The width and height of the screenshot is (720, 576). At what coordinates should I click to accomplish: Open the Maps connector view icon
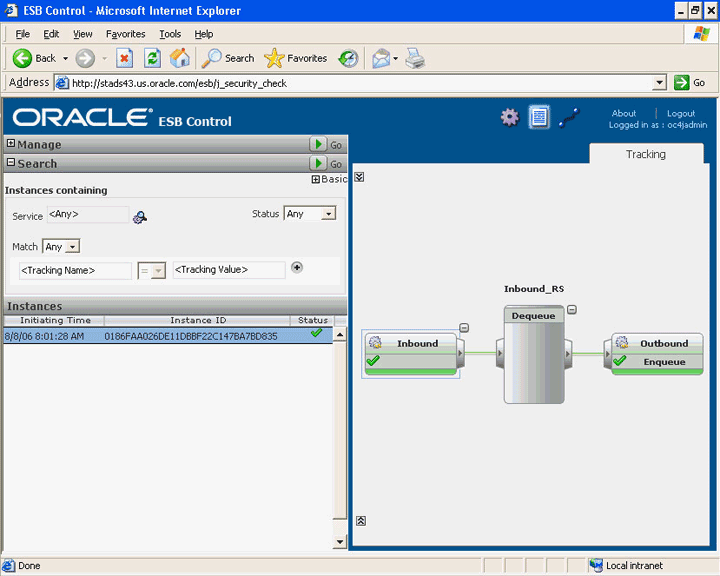pyautogui.click(x=569, y=118)
